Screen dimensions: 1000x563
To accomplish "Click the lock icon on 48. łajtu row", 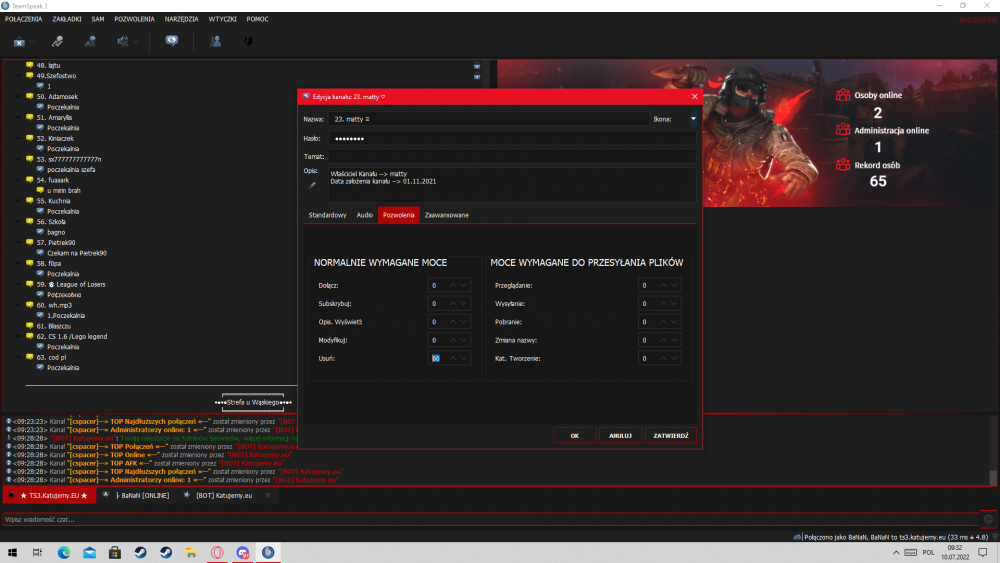I will [476, 66].
